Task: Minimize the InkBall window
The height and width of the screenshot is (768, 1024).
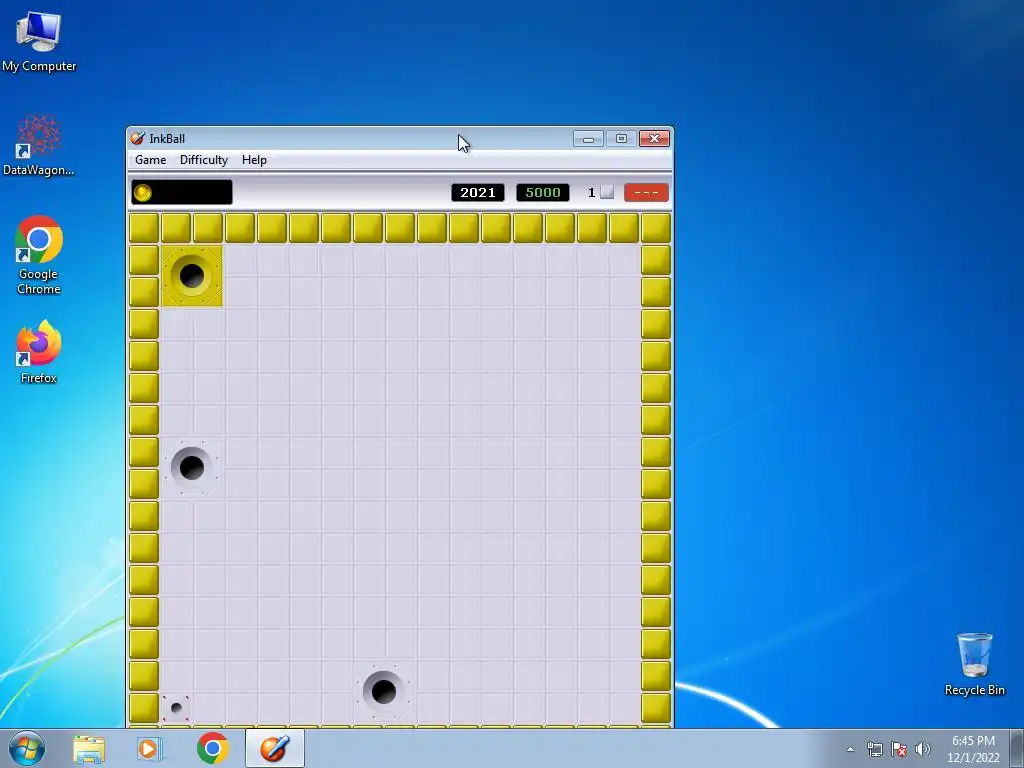Action: [x=588, y=138]
